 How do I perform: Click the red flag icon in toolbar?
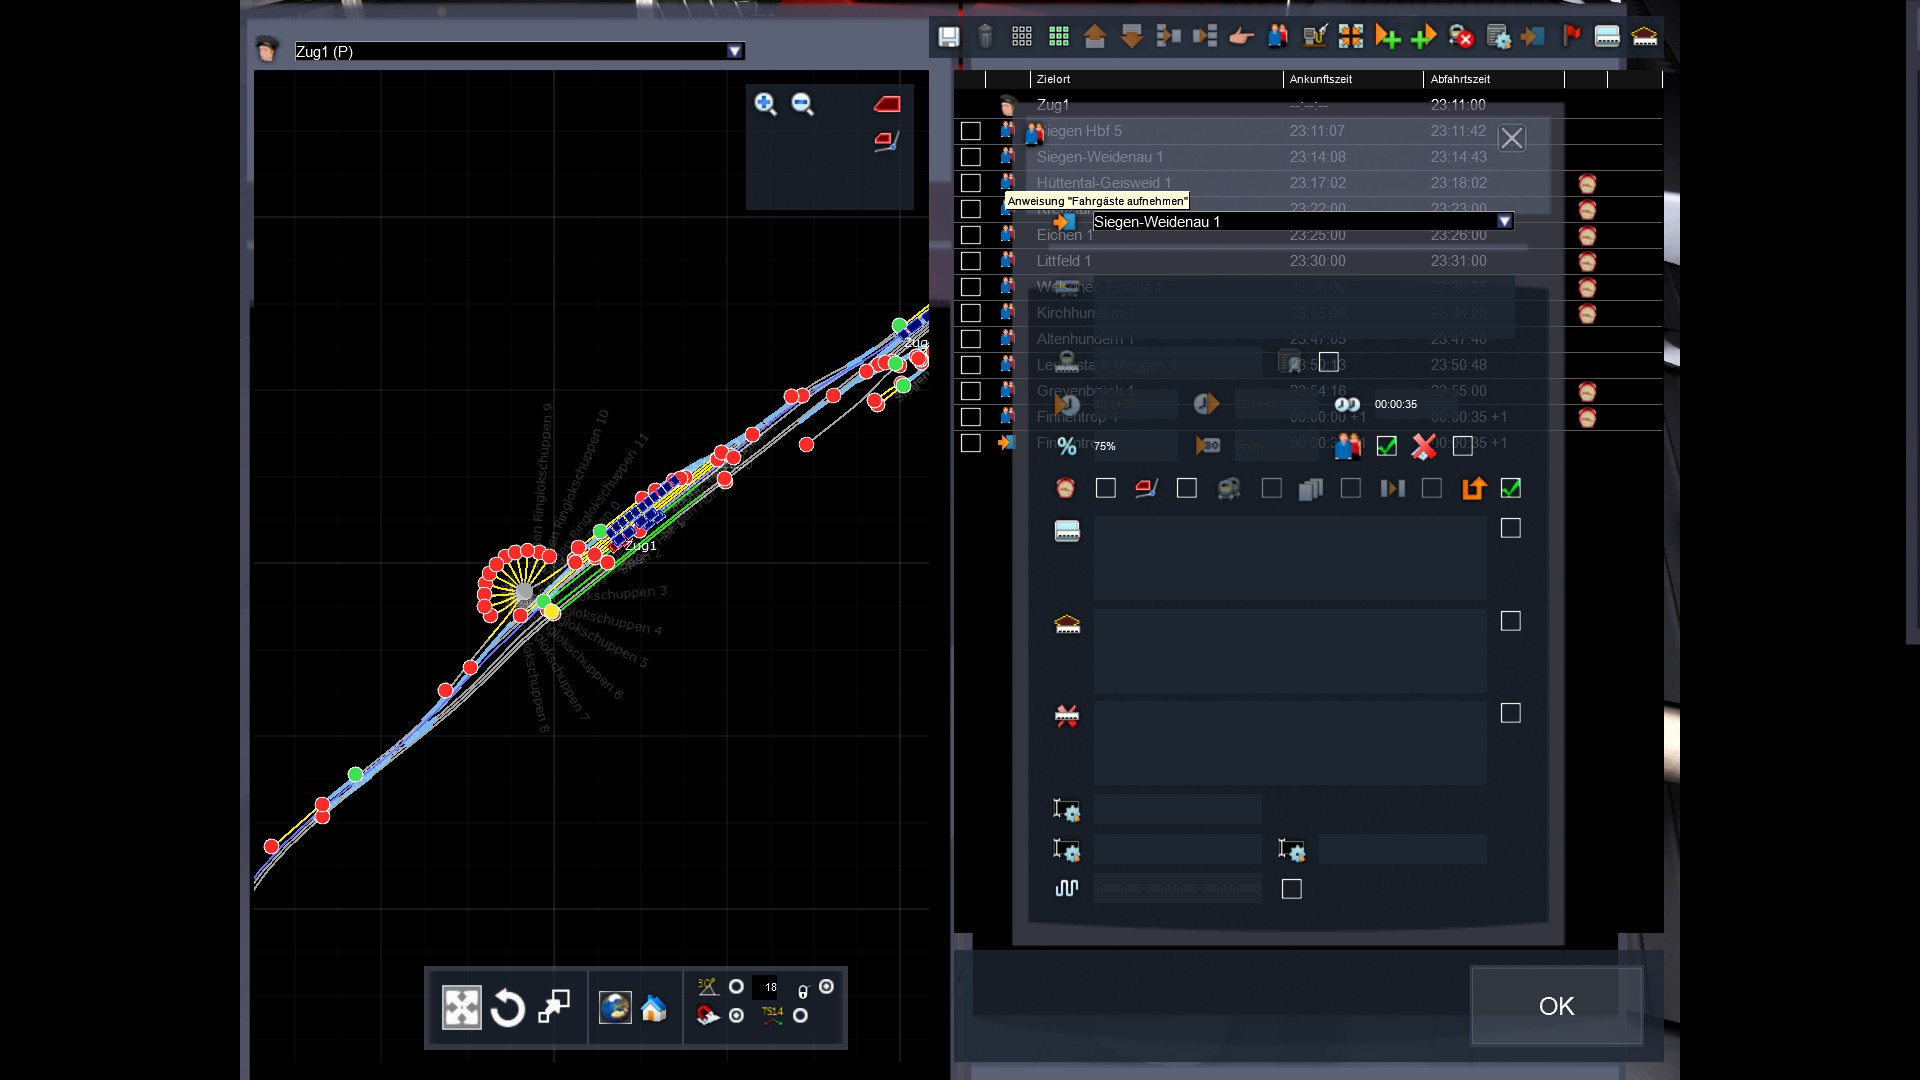[1571, 37]
